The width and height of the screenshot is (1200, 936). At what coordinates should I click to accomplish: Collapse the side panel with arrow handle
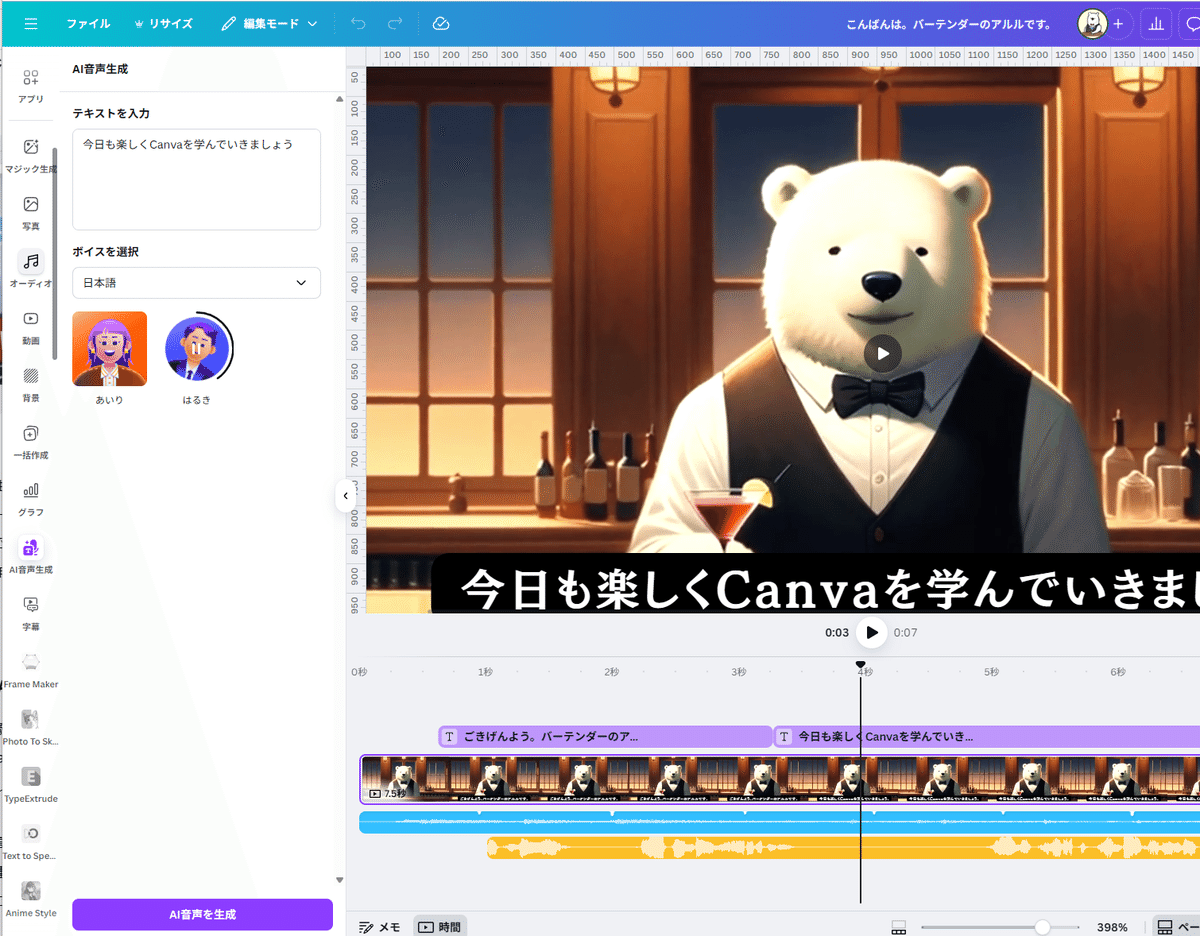346,495
